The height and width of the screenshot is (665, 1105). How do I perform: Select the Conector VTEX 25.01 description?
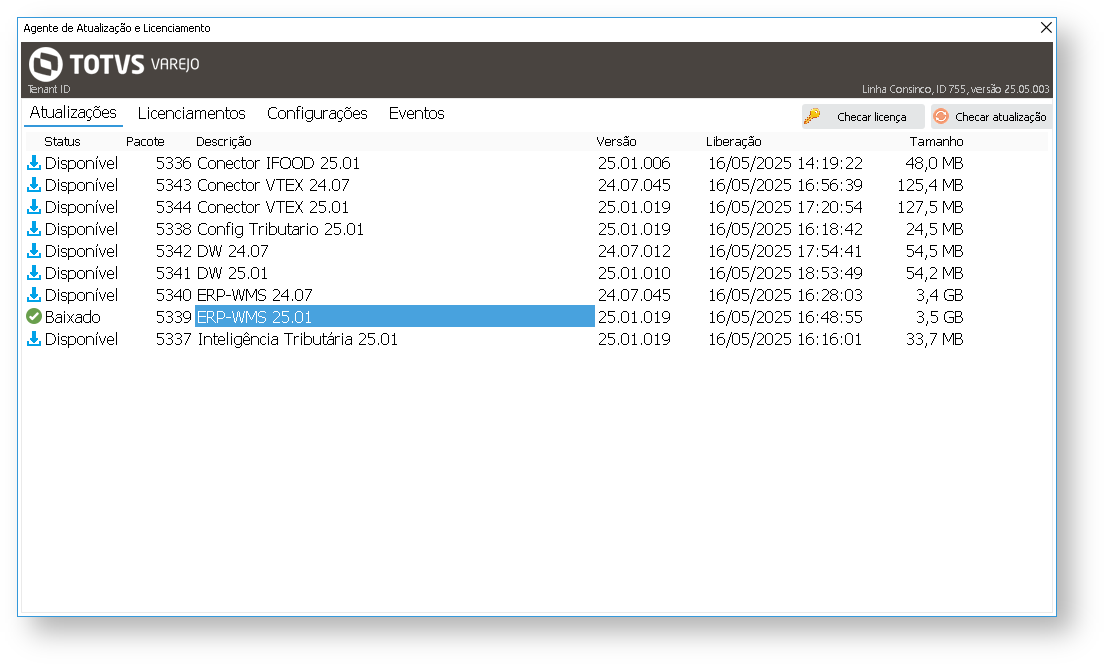point(273,207)
